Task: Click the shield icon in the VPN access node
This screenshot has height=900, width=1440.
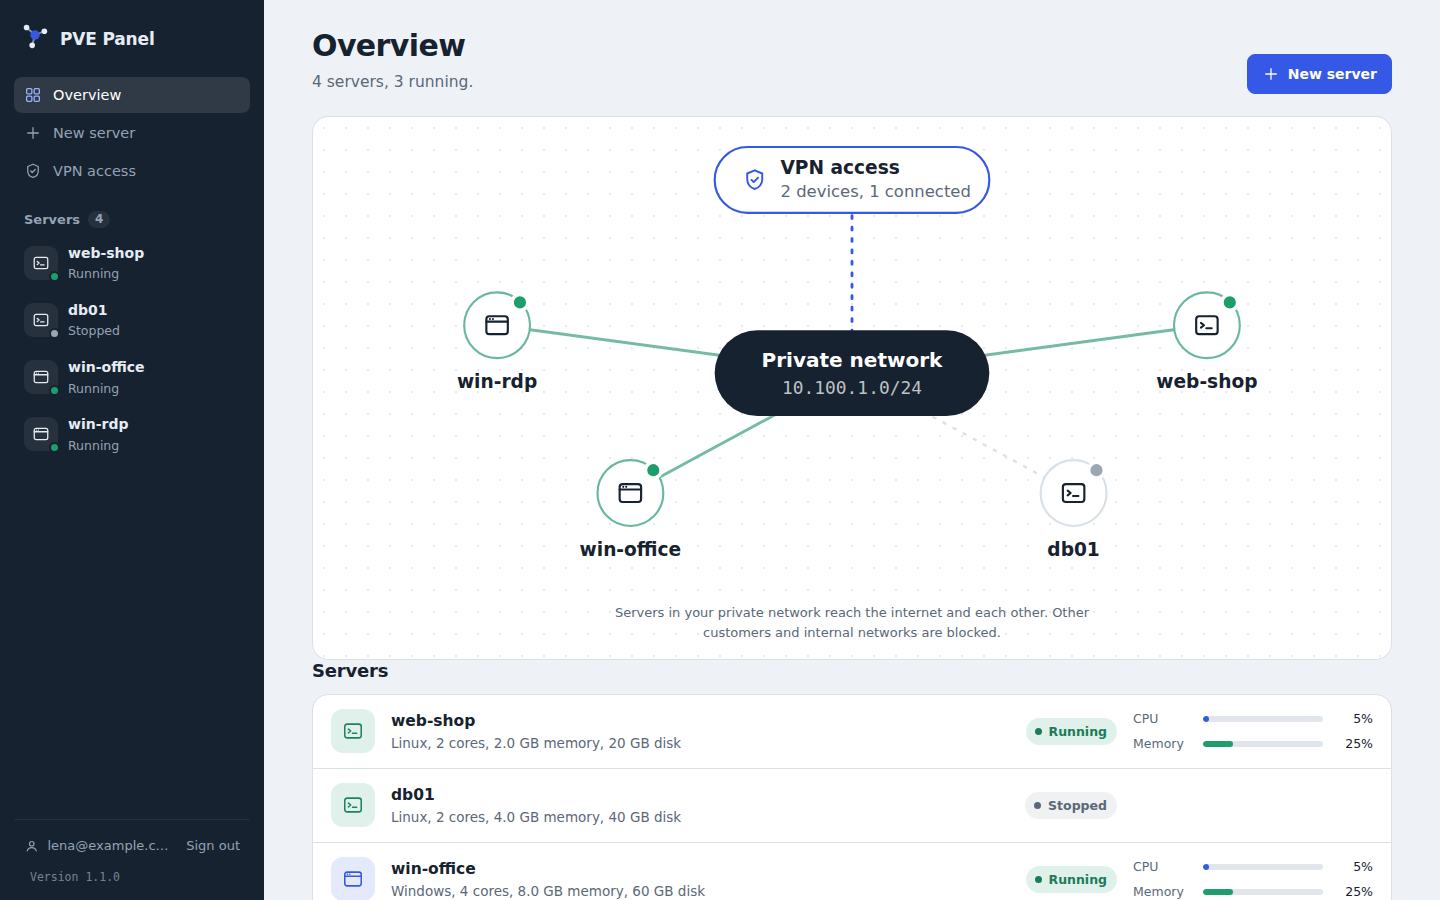Action: 755,180
